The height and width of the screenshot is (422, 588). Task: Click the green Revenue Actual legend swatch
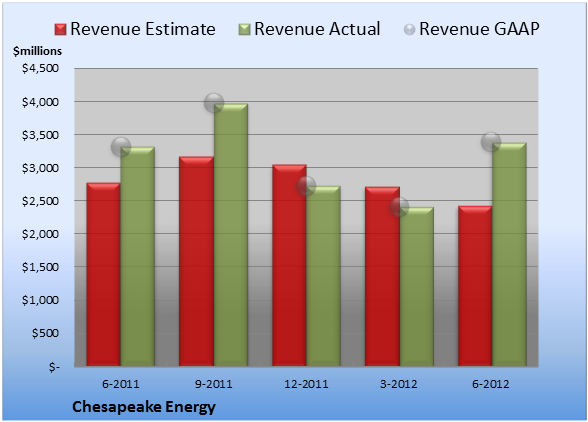[x=244, y=29]
